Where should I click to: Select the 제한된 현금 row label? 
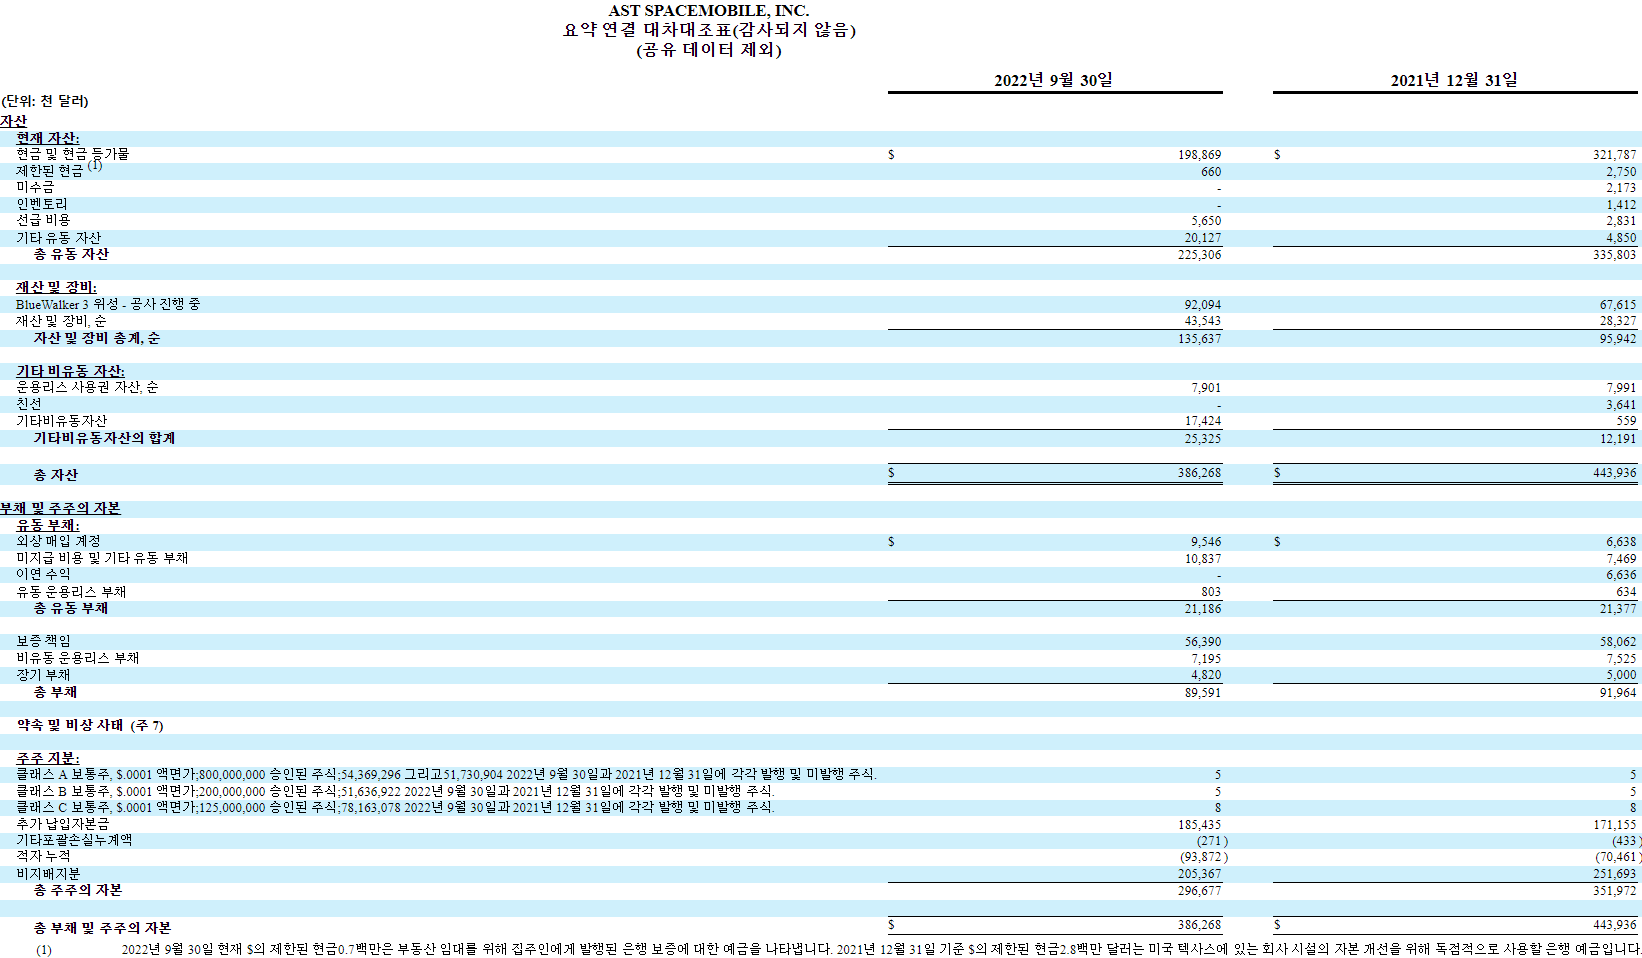[x=49, y=172]
